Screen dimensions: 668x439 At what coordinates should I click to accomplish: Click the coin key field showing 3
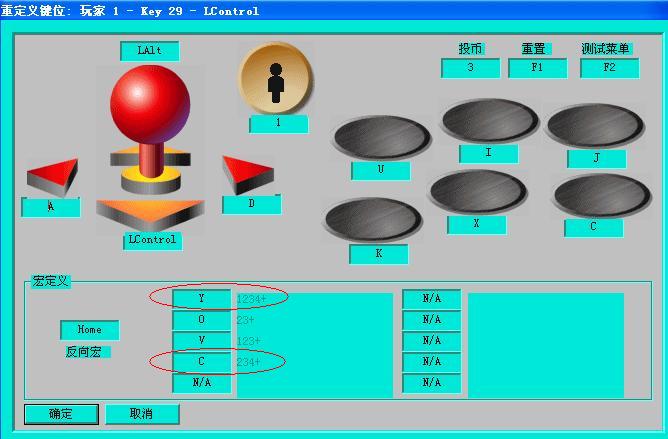470,68
